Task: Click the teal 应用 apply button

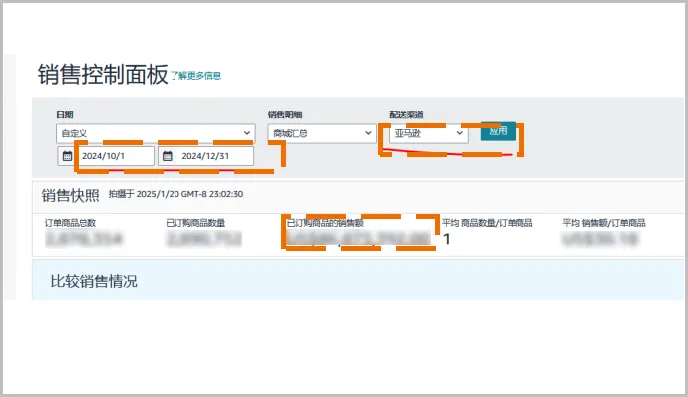Action: pyautogui.click(x=498, y=131)
